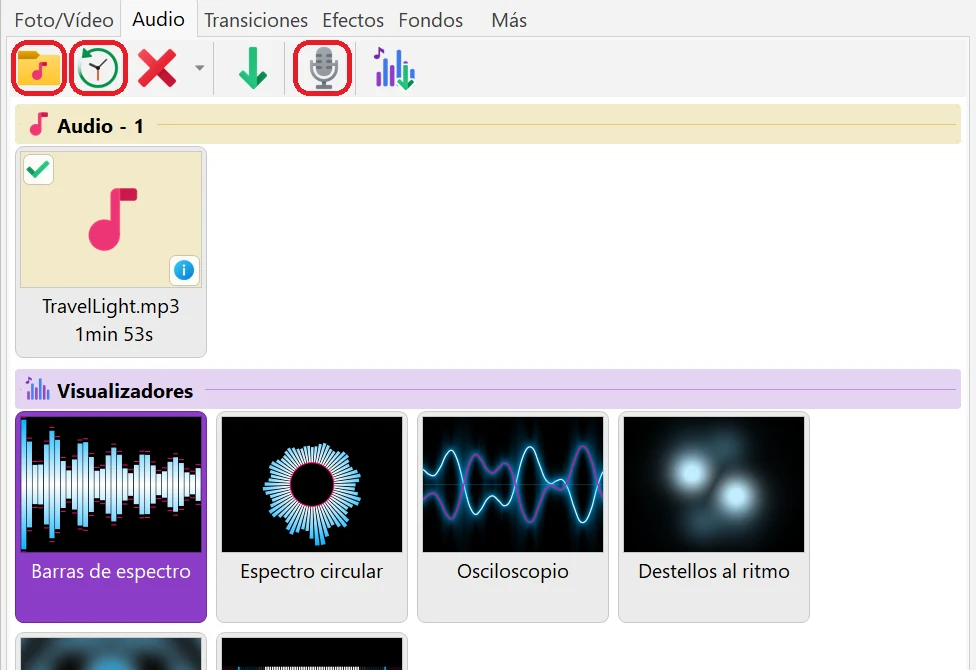Open the Efectos tab
The width and height of the screenshot is (976, 670).
(353, 20)
